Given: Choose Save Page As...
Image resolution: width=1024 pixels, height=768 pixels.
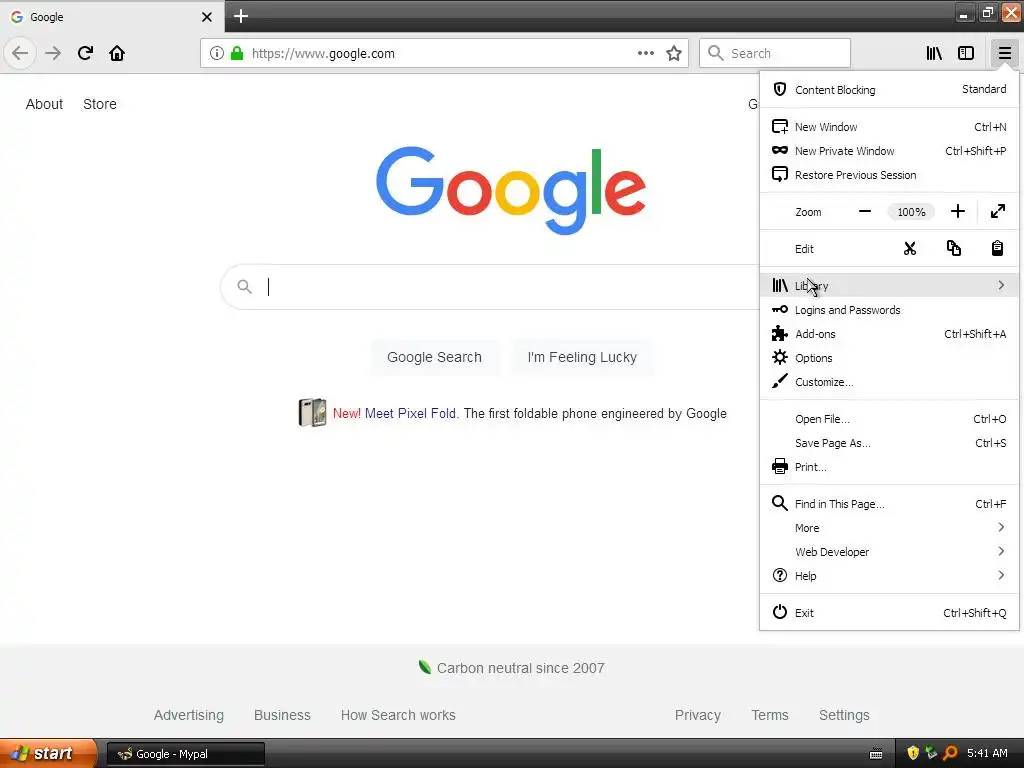Looking at the screenshot, I should (x=889, y=443).
